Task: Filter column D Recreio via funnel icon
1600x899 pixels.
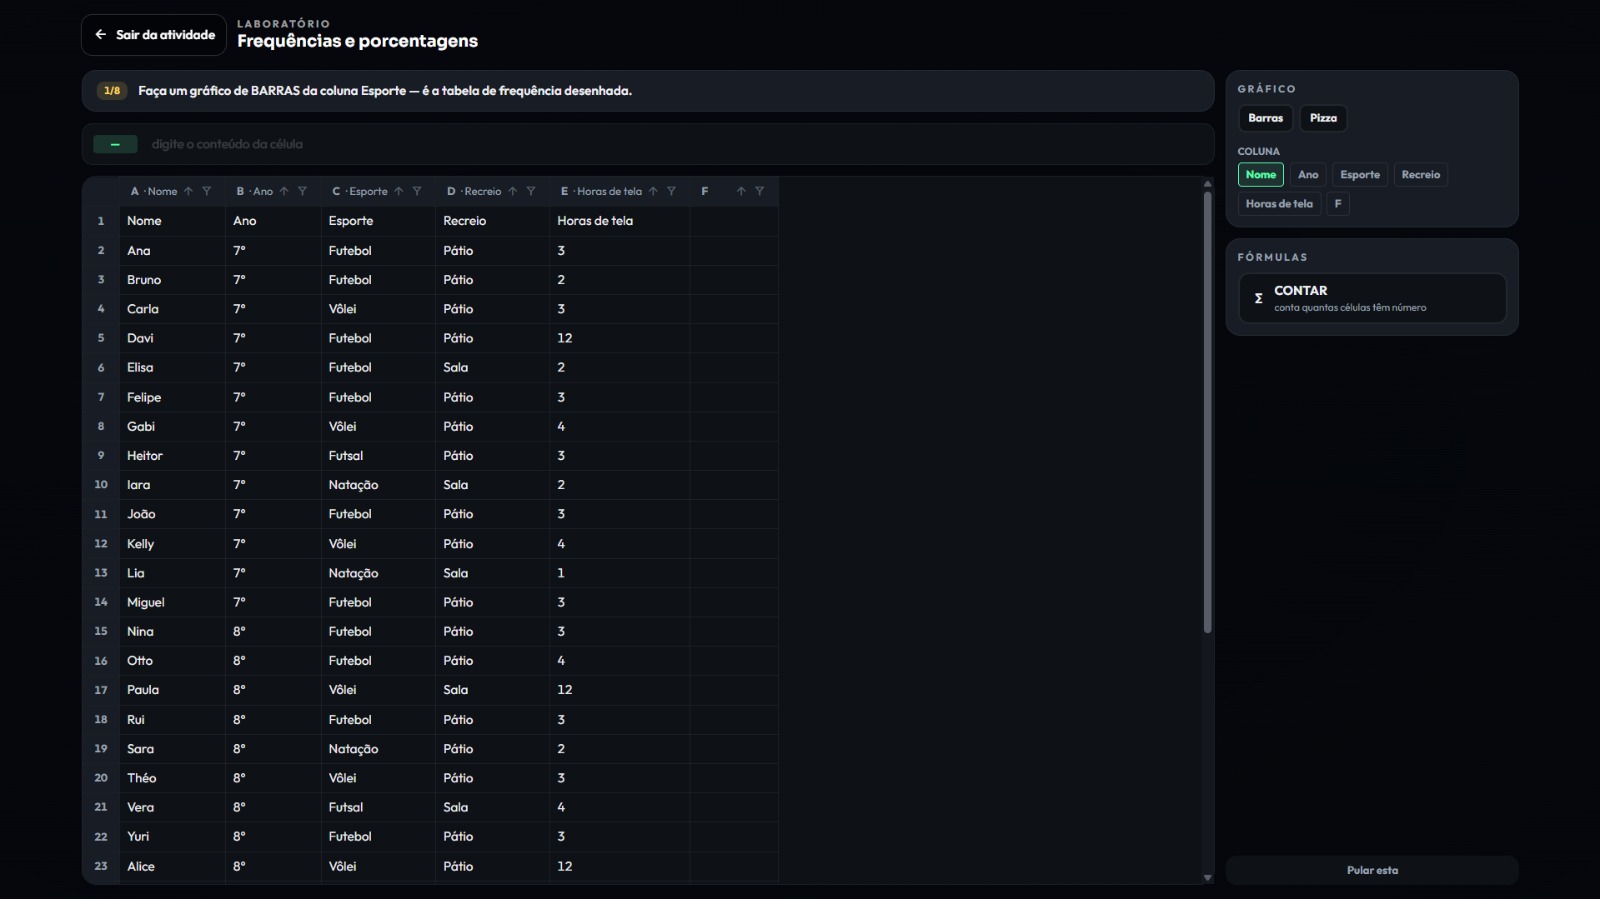Action: (531, 191)
